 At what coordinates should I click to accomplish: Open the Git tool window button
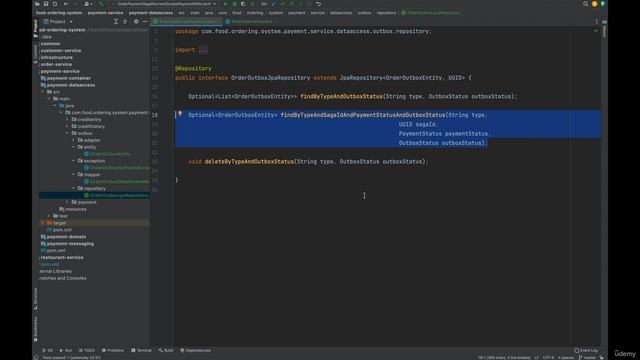47,350
